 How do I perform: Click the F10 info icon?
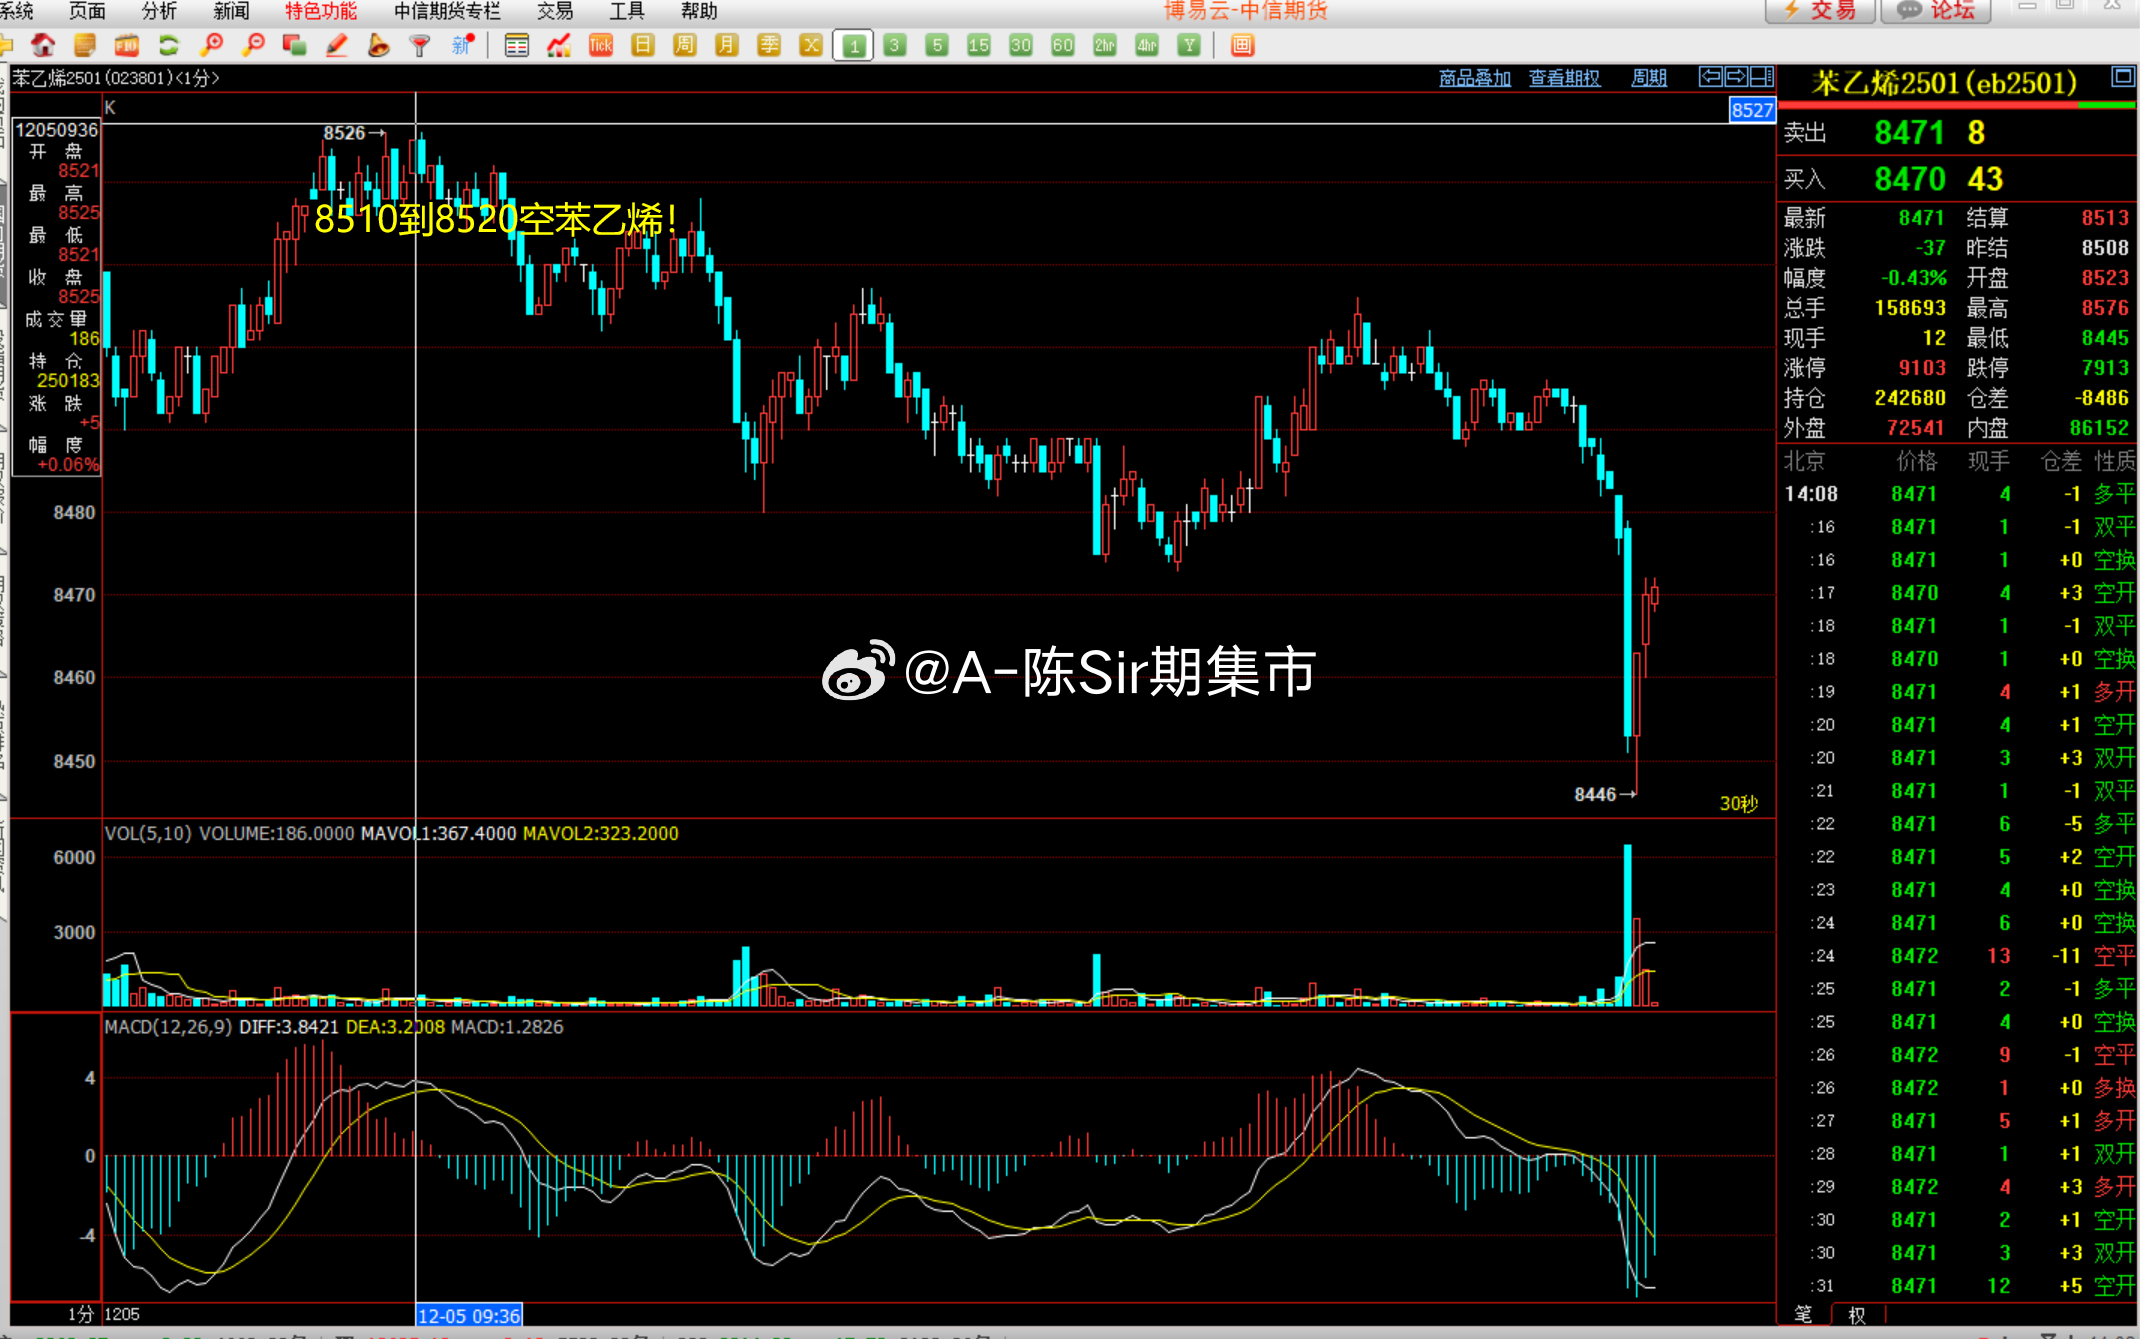[127, 45]
